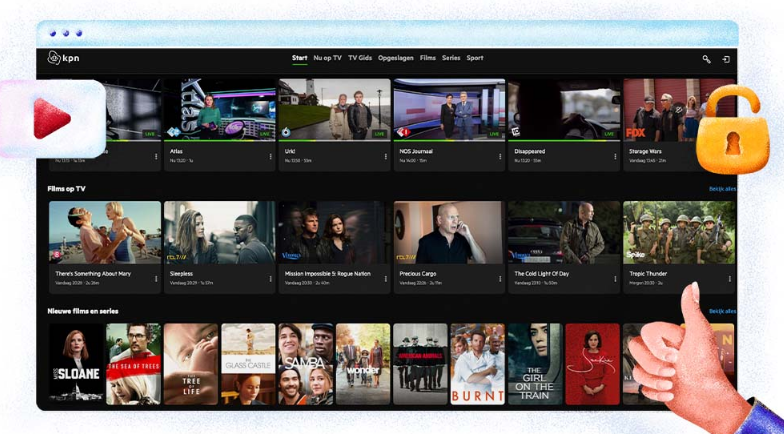Screen dimensions: 784x434
Task: Click Bekijk alles for Films op TV
Action: coord(722,189)
